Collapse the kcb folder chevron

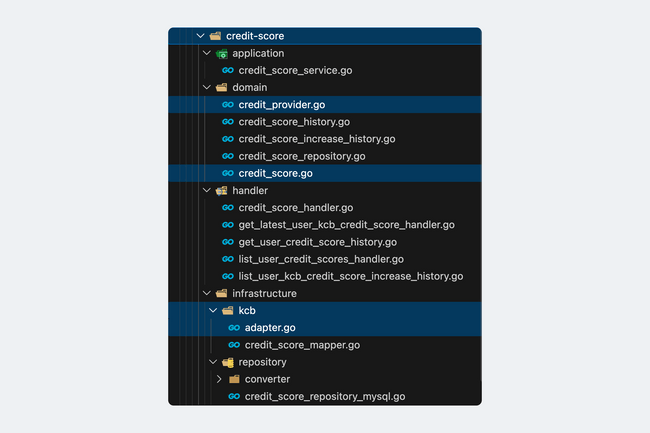(213, 310)
